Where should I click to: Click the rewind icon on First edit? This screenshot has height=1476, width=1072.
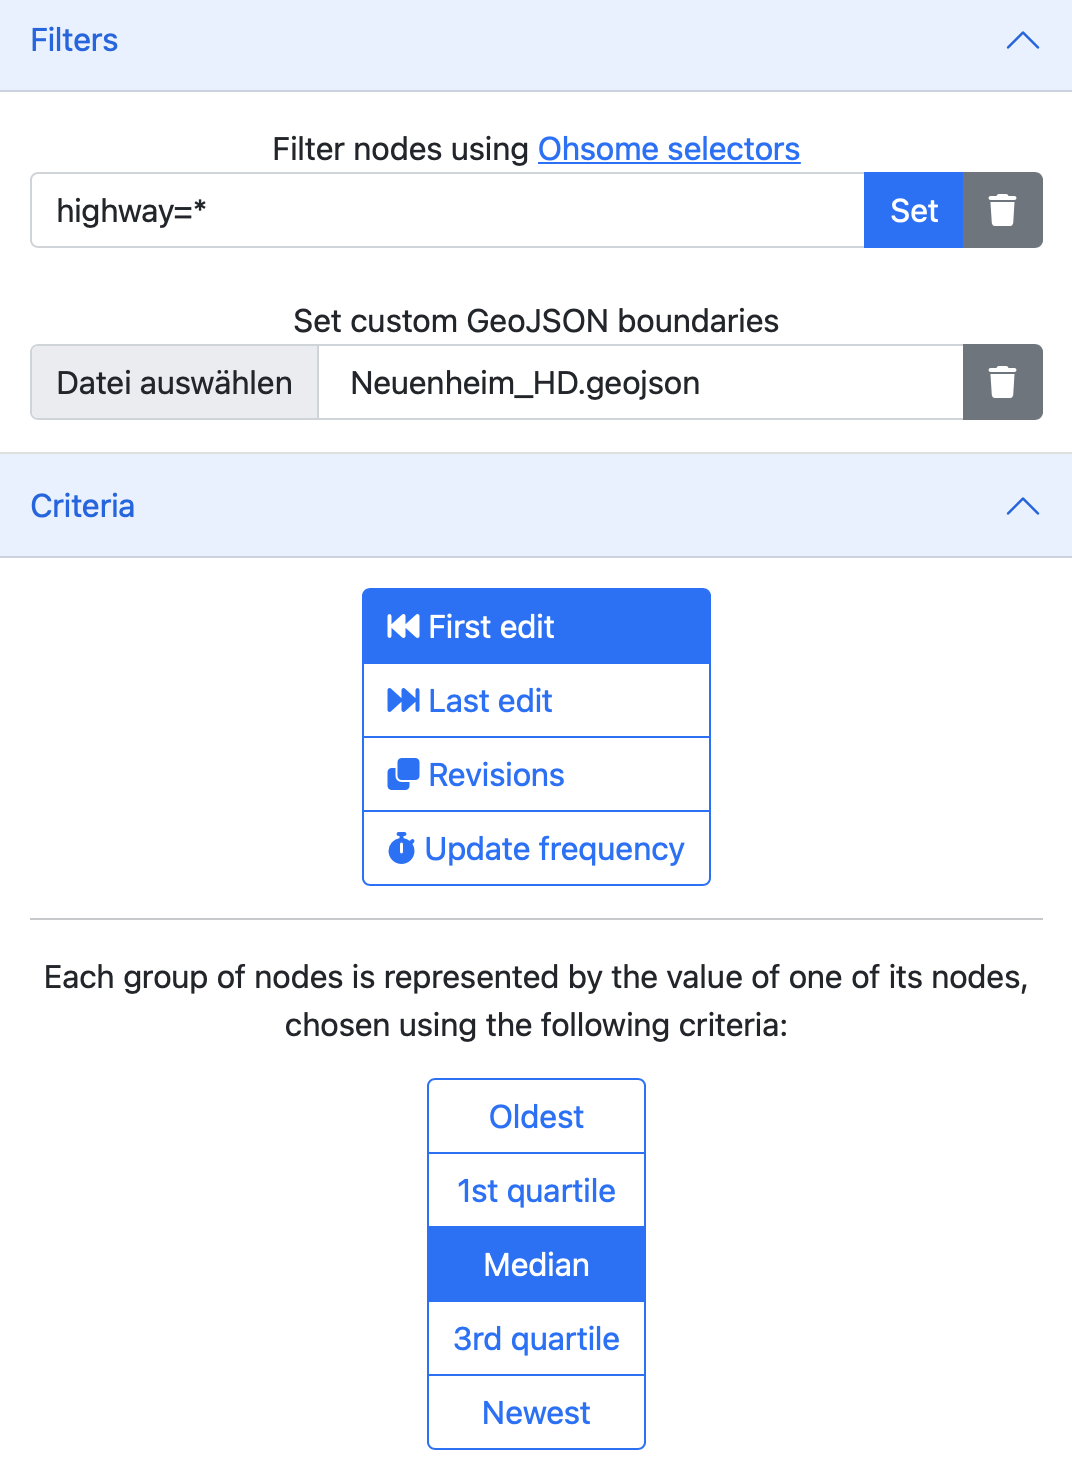(x=402, y=626)
